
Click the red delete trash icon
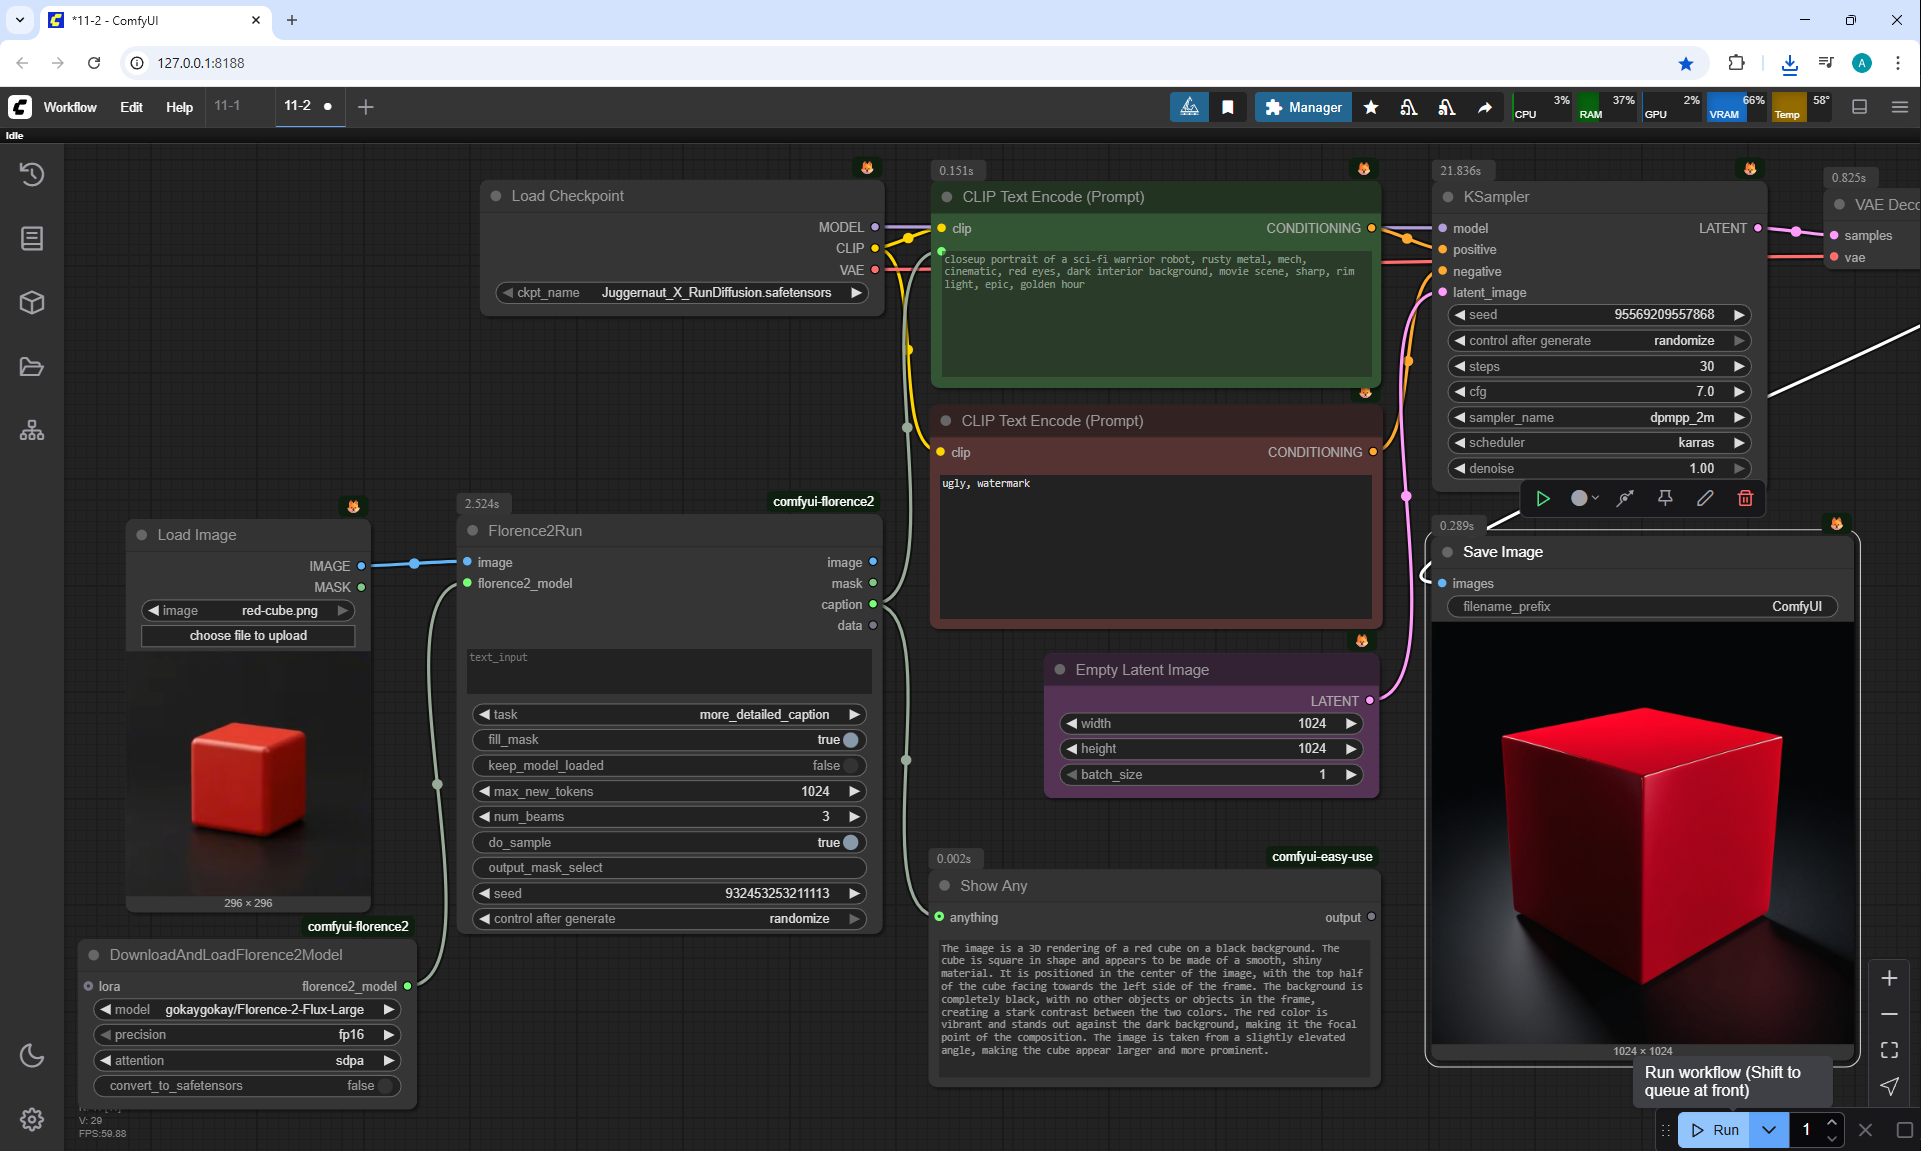coord(1745,498)
